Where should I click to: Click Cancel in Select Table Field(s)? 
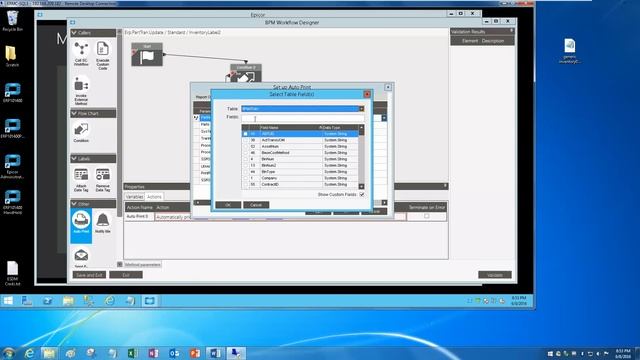[x=256, y=205]
